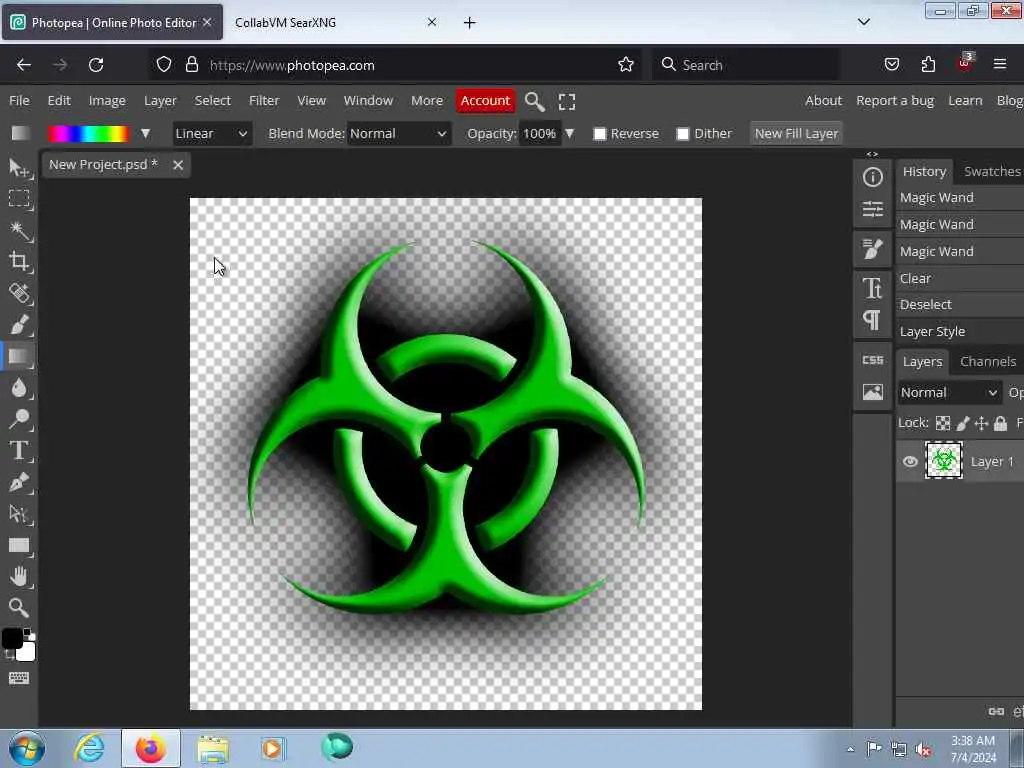Viewport: 1024px width, 768px height.
Task: Expand the Opacity slider arrow
Action: (569, 134)
